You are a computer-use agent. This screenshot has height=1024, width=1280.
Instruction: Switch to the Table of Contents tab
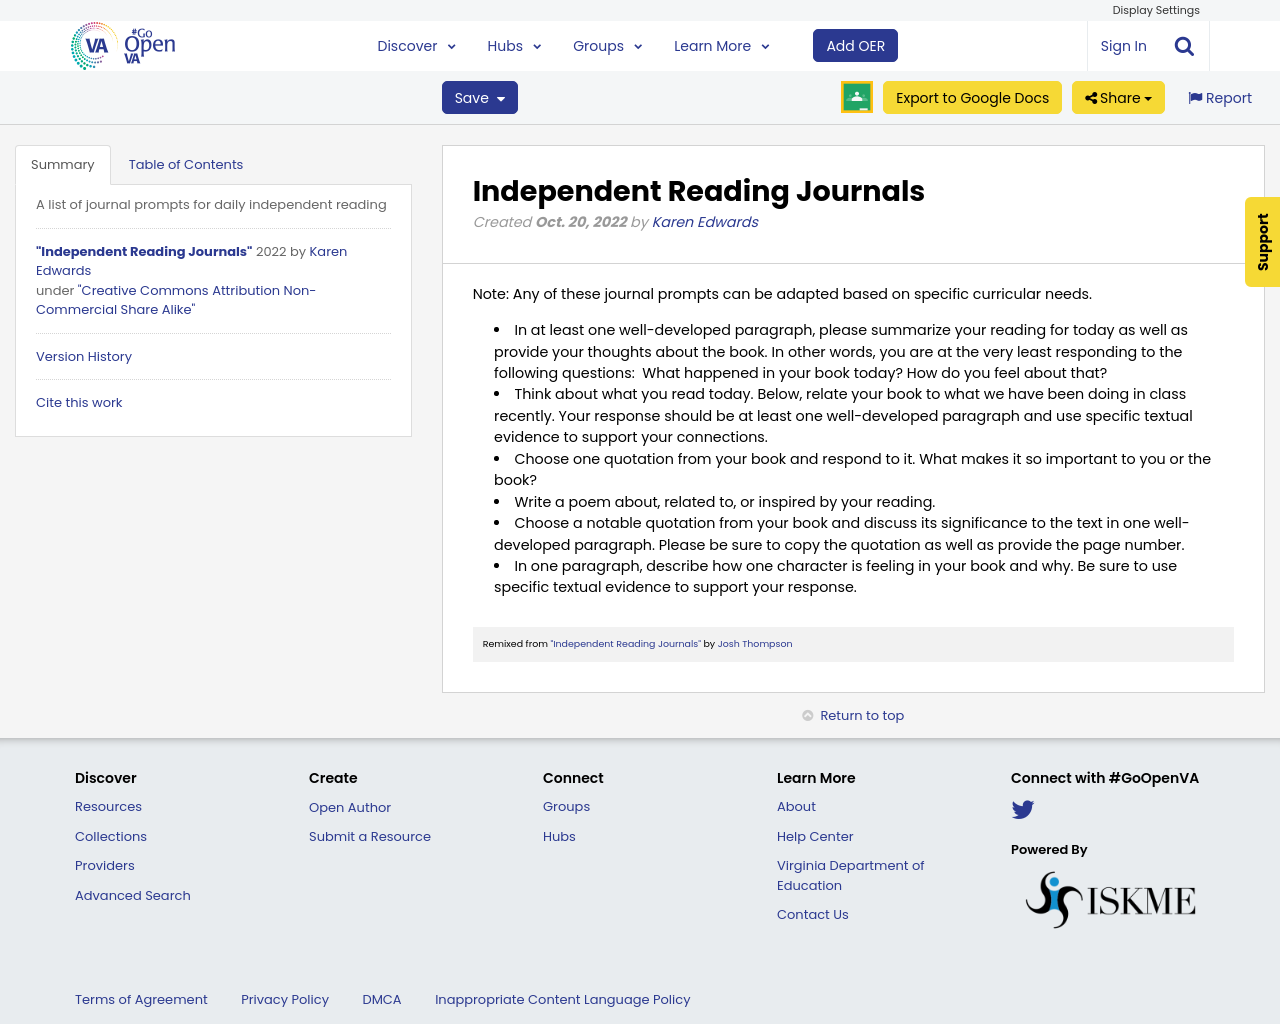(x=186, y=162)
